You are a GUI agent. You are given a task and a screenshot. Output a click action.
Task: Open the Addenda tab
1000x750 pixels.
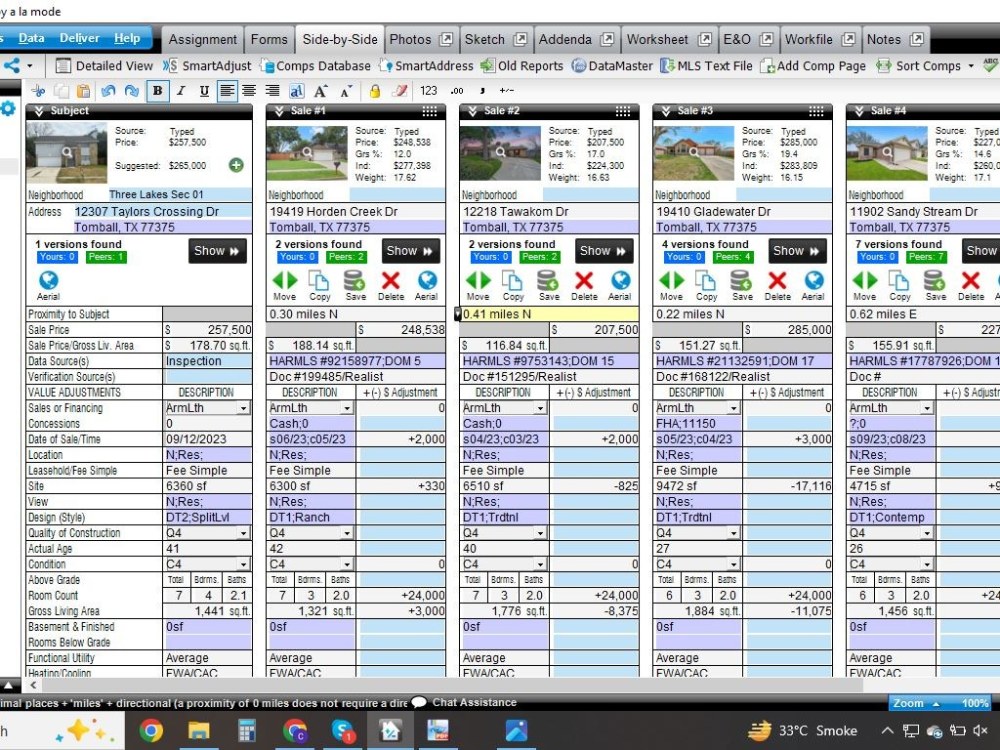click(x=565, y=40)
